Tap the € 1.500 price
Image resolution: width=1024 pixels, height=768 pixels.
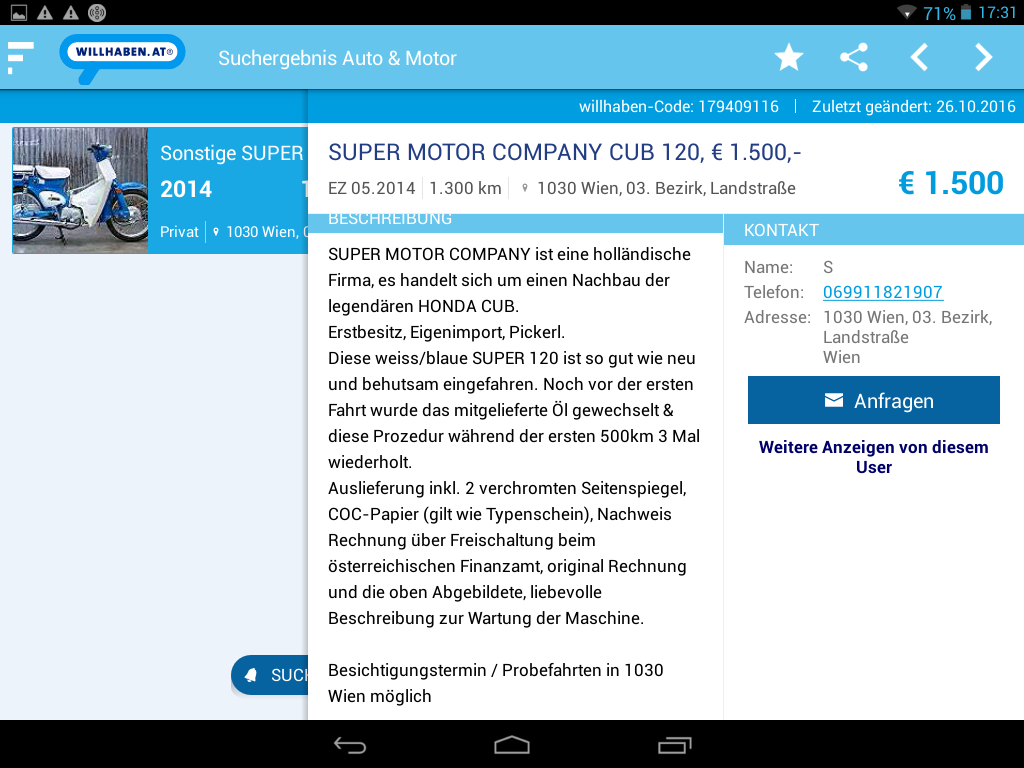[x=949, y=183]
